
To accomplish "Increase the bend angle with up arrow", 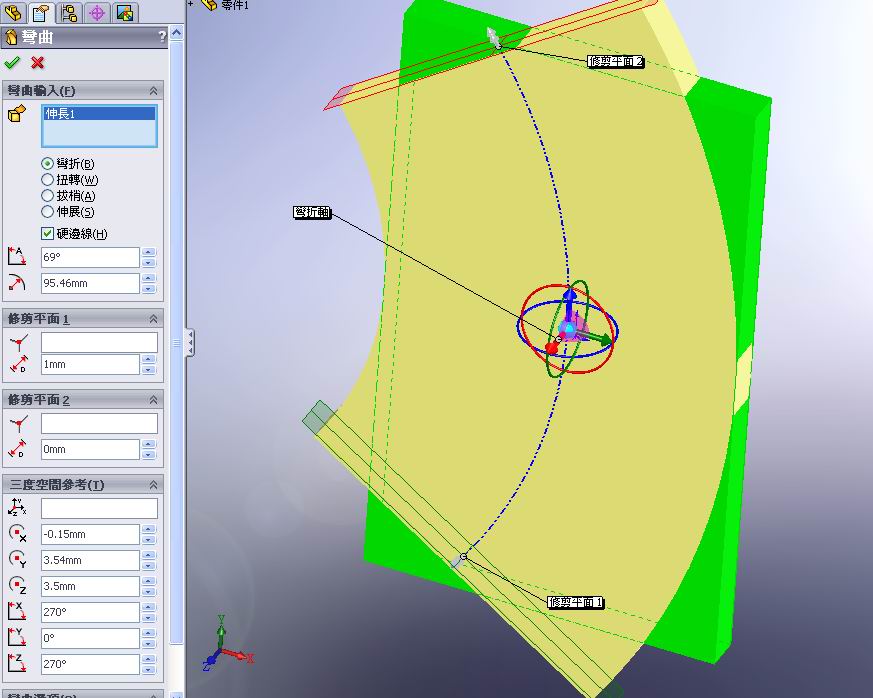I will 148,252.
